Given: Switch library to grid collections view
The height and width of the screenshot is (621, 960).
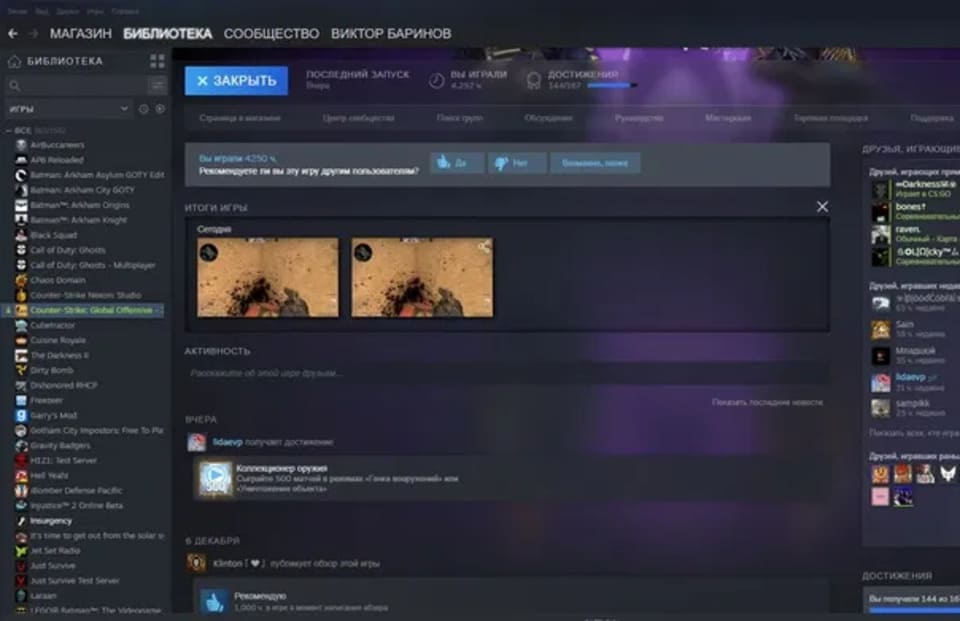Looking at the screenshot, I should click(157, 61).
